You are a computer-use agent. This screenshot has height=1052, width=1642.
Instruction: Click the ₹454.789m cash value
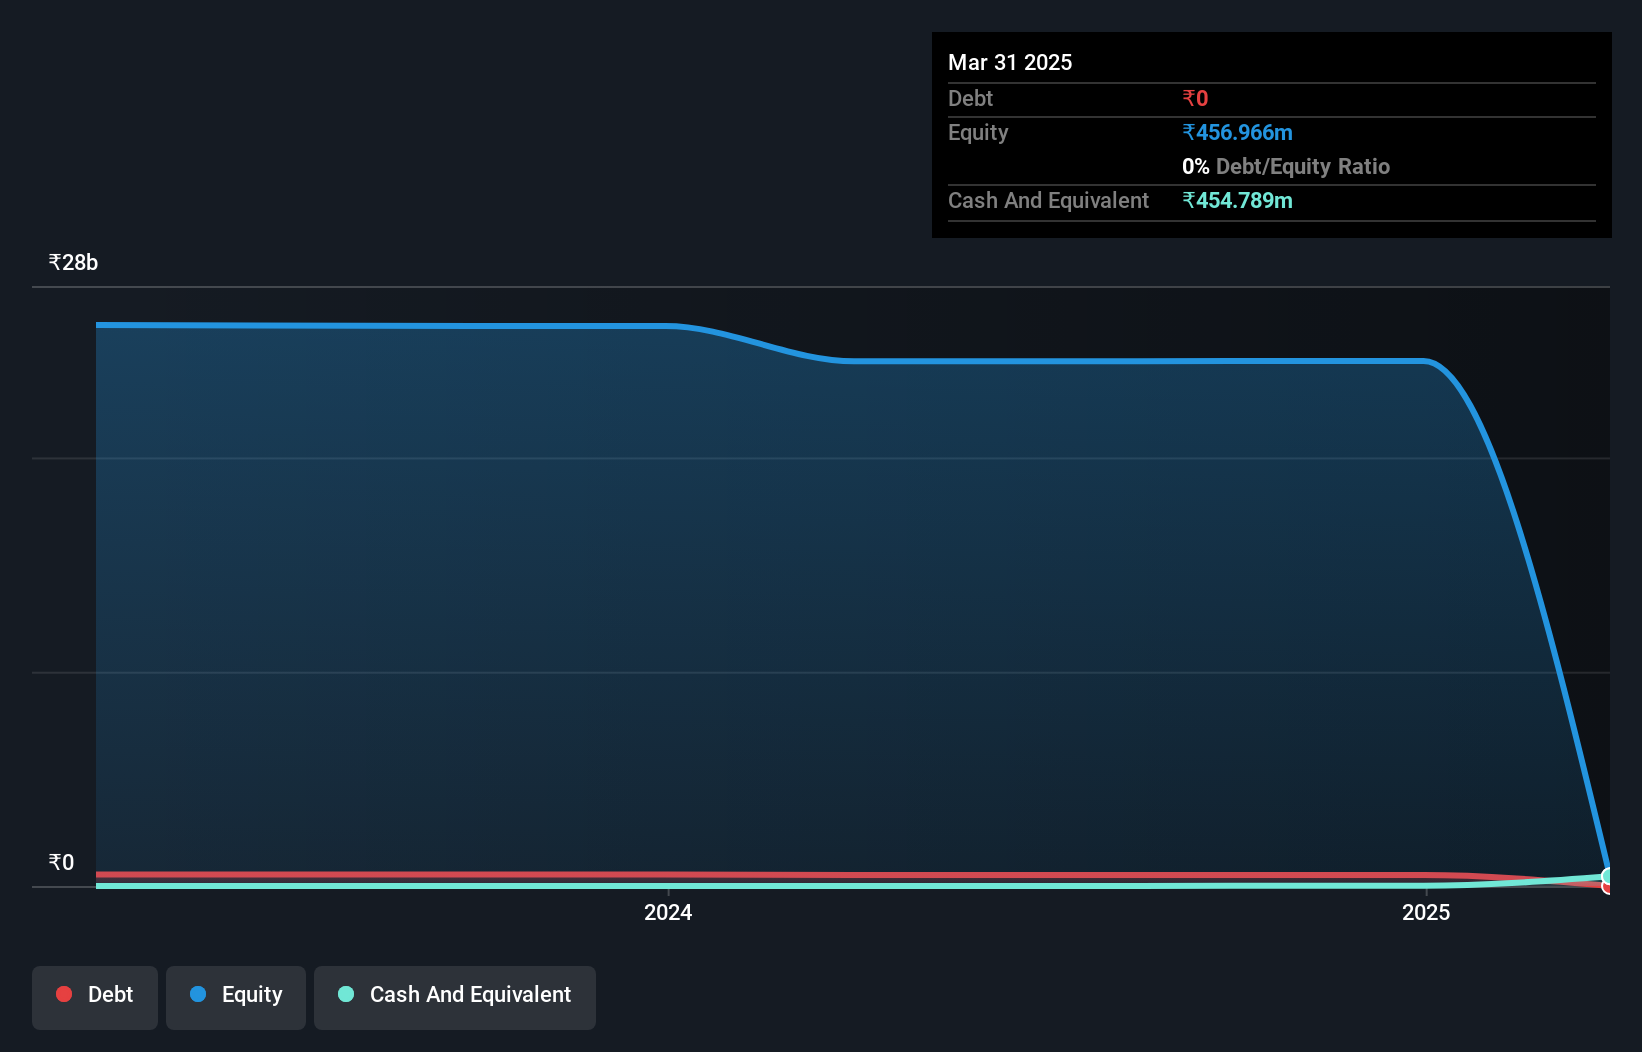coord(1237,200)
